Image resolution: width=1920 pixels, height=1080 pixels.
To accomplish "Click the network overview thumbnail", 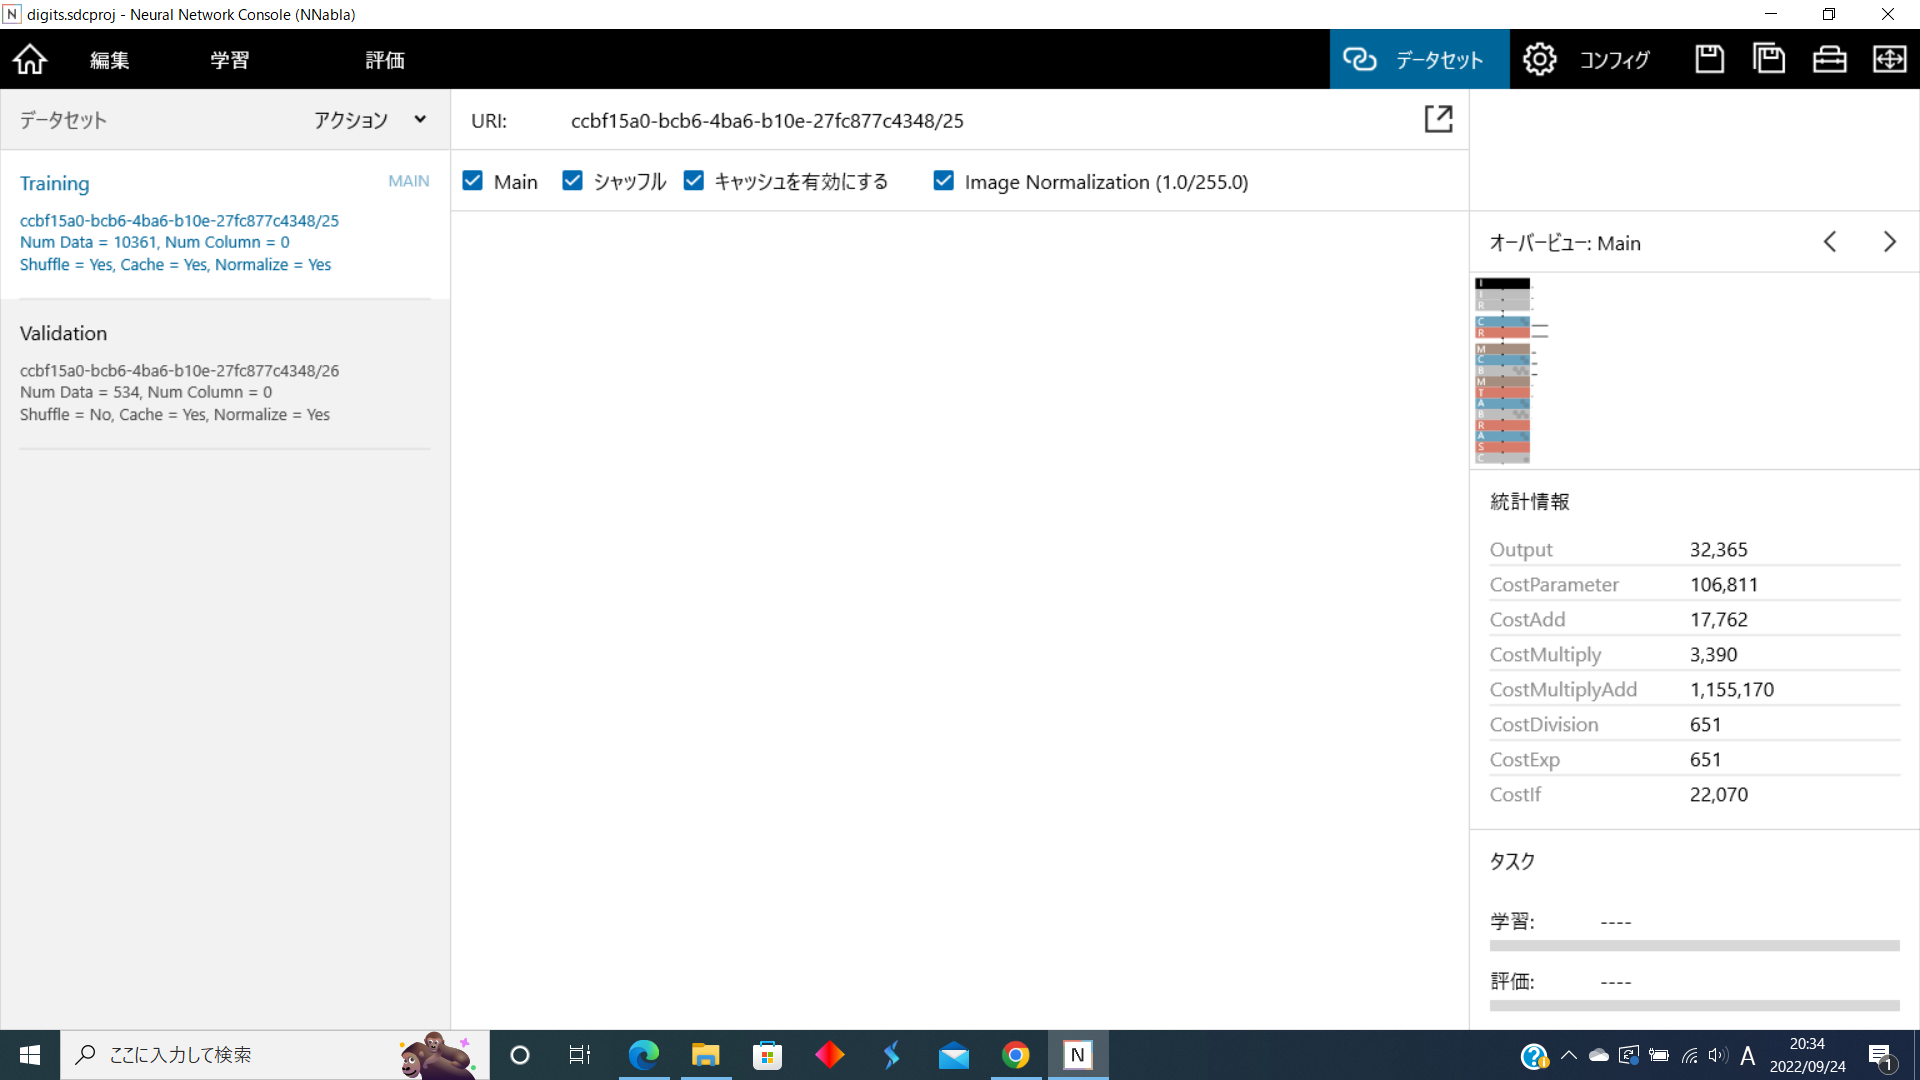I will click(x=1503, y=370).
